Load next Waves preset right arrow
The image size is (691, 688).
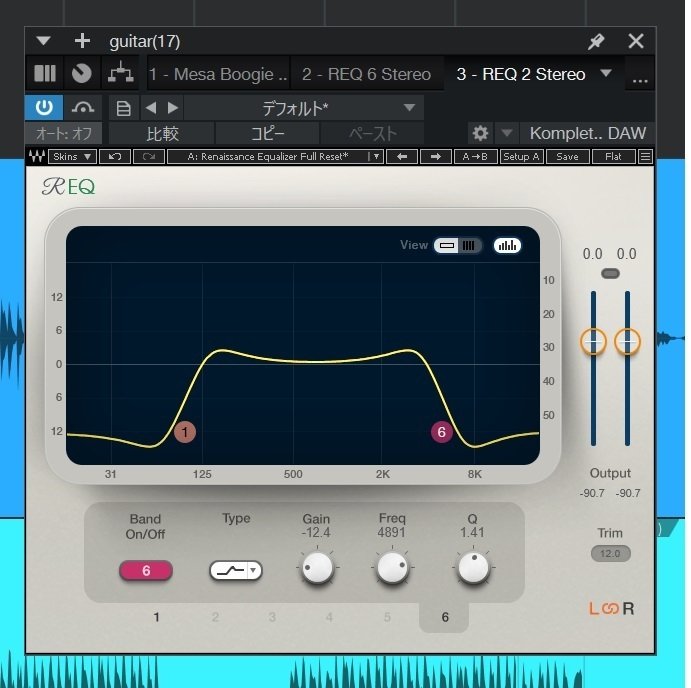click(x=436, y=156)
